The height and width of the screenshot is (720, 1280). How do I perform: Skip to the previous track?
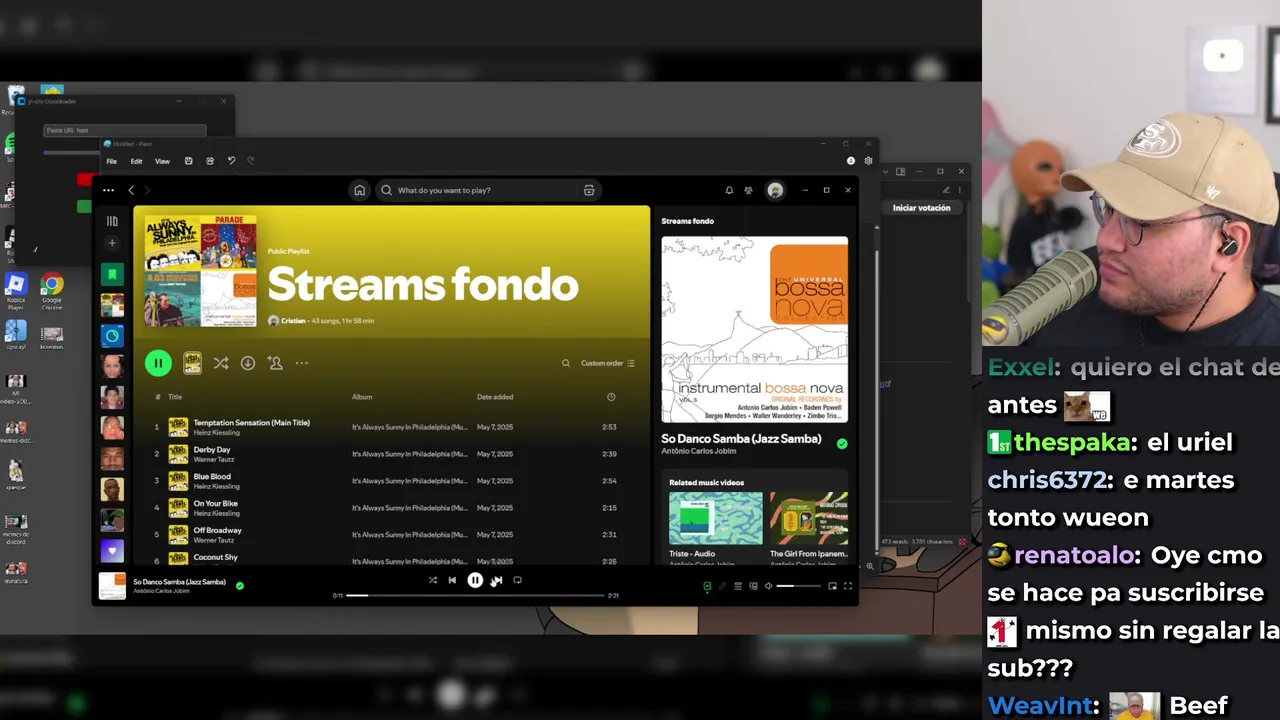452,580
